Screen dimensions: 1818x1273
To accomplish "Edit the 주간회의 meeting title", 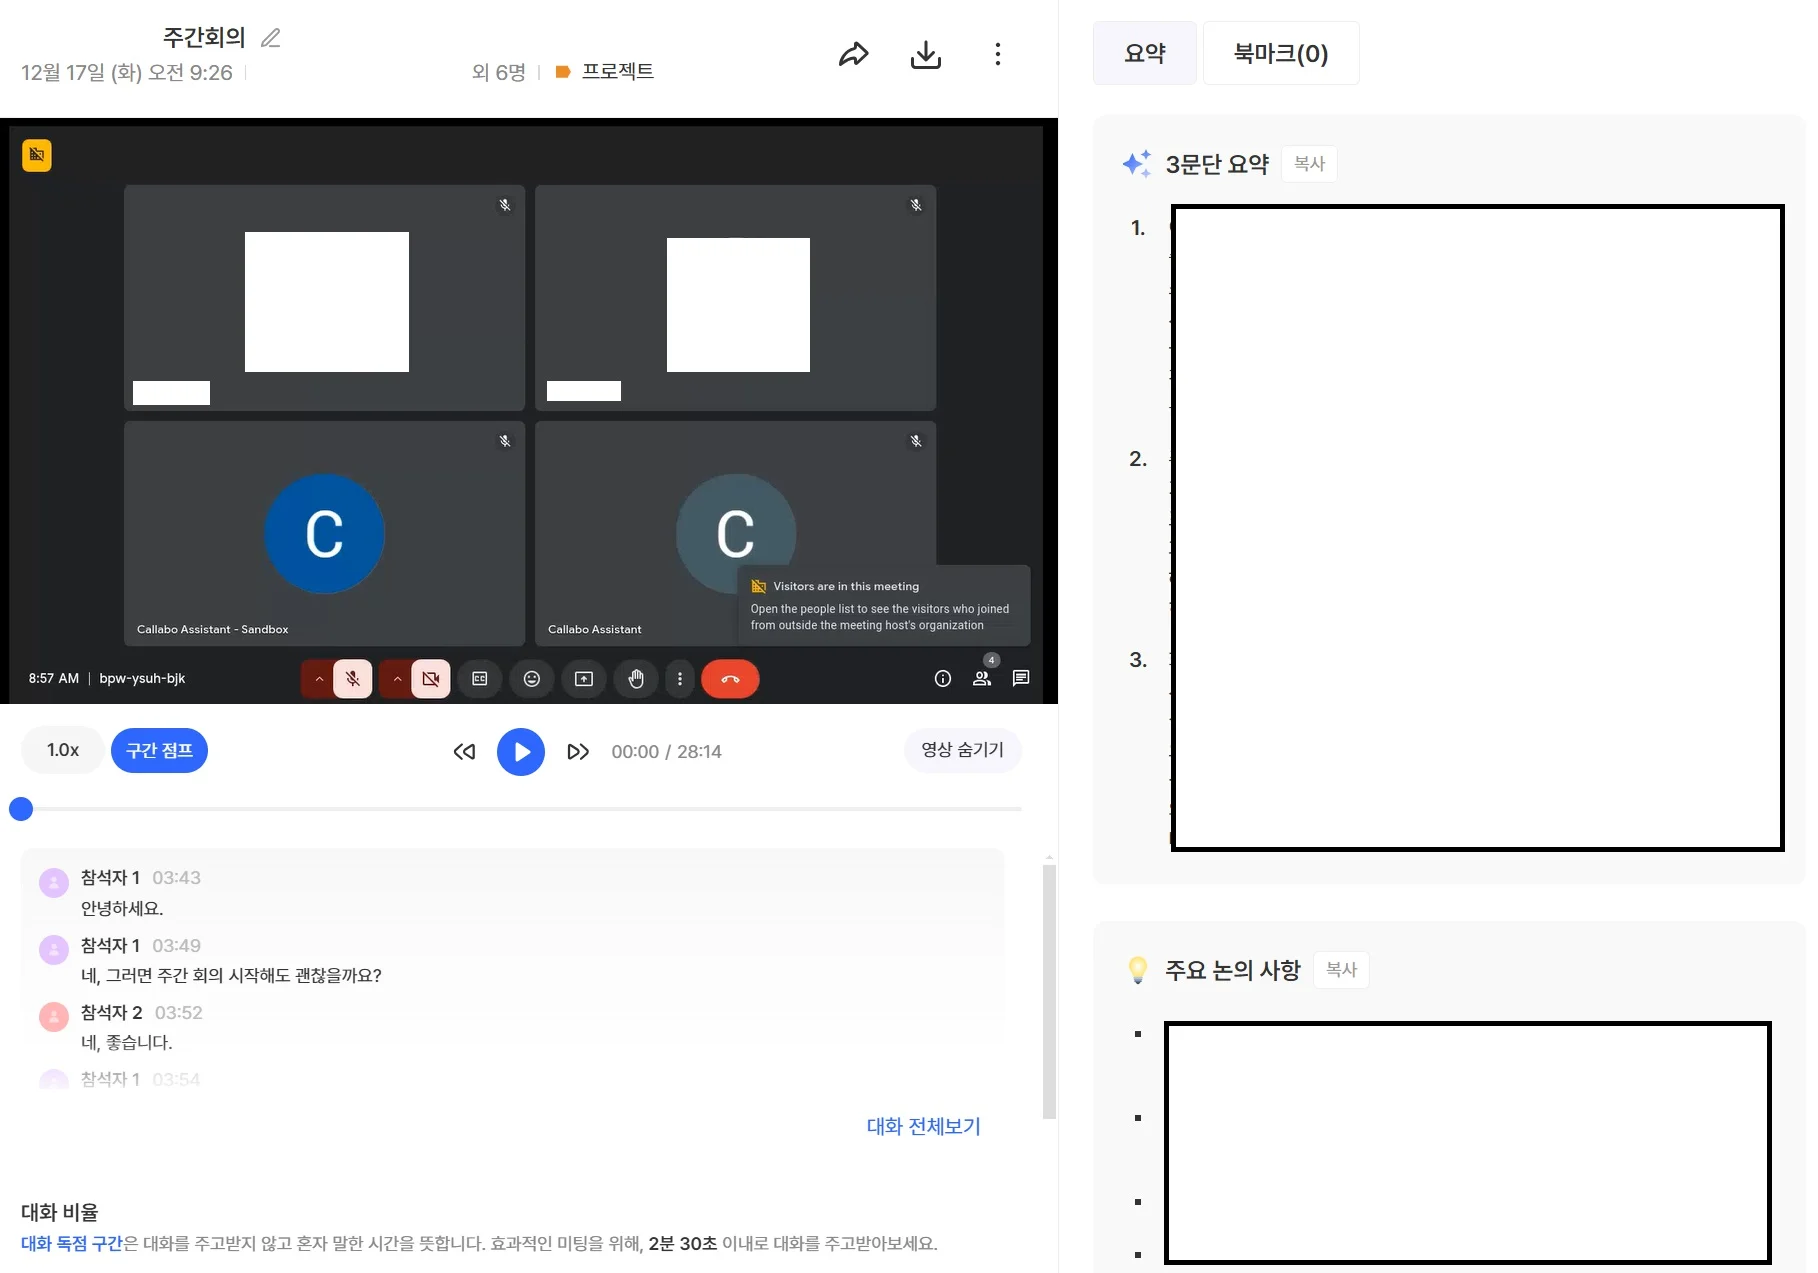I will tap(269, 37).
